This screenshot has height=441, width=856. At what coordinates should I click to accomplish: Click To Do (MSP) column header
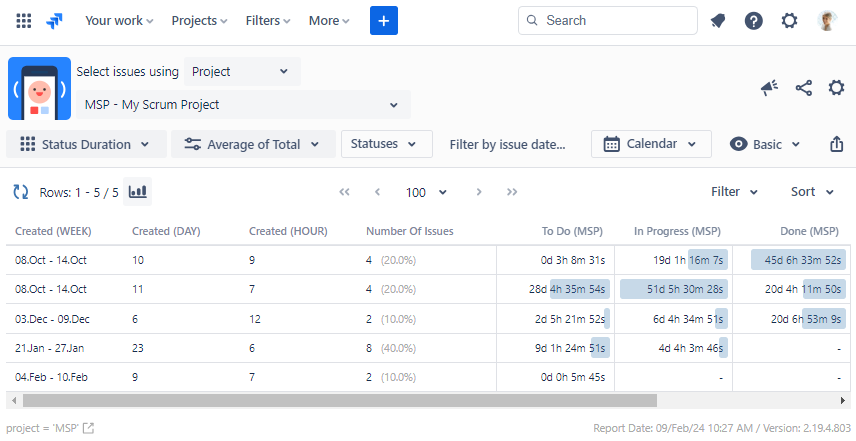point(572,231)
